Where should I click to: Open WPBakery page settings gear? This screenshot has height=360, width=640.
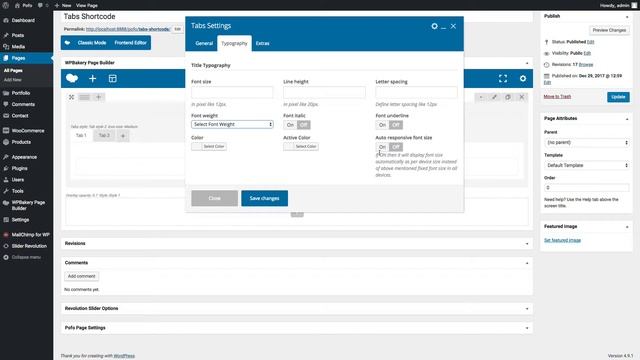click(x=523, y=78)
